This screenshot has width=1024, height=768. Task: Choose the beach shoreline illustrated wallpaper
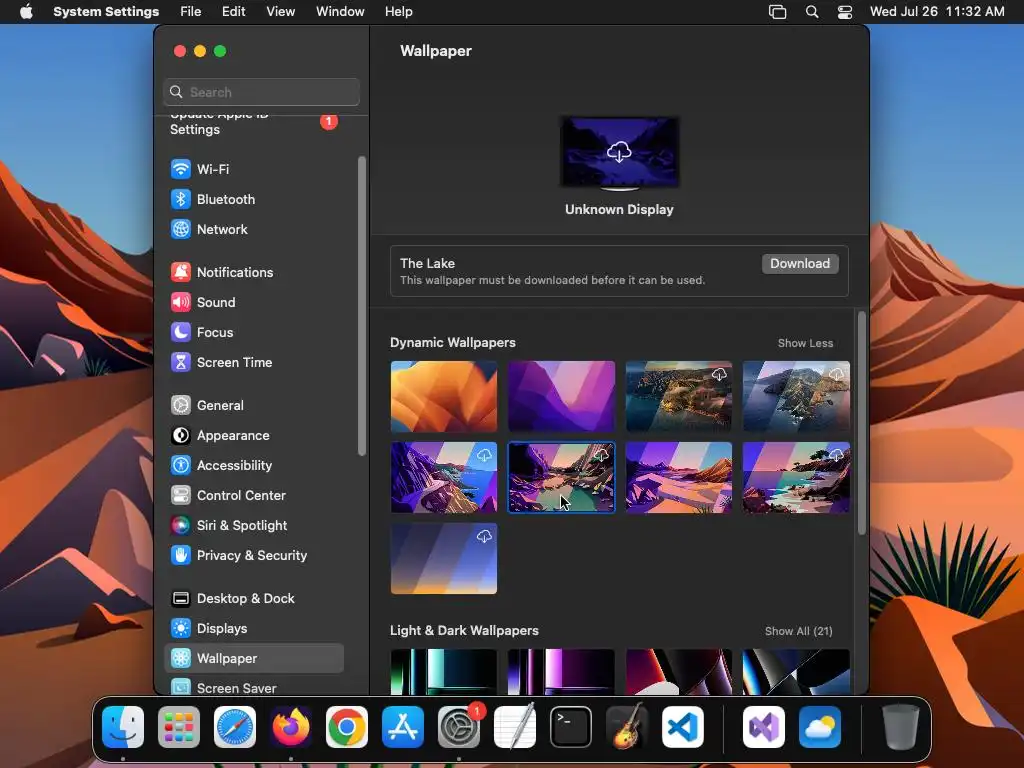(797, 477)
